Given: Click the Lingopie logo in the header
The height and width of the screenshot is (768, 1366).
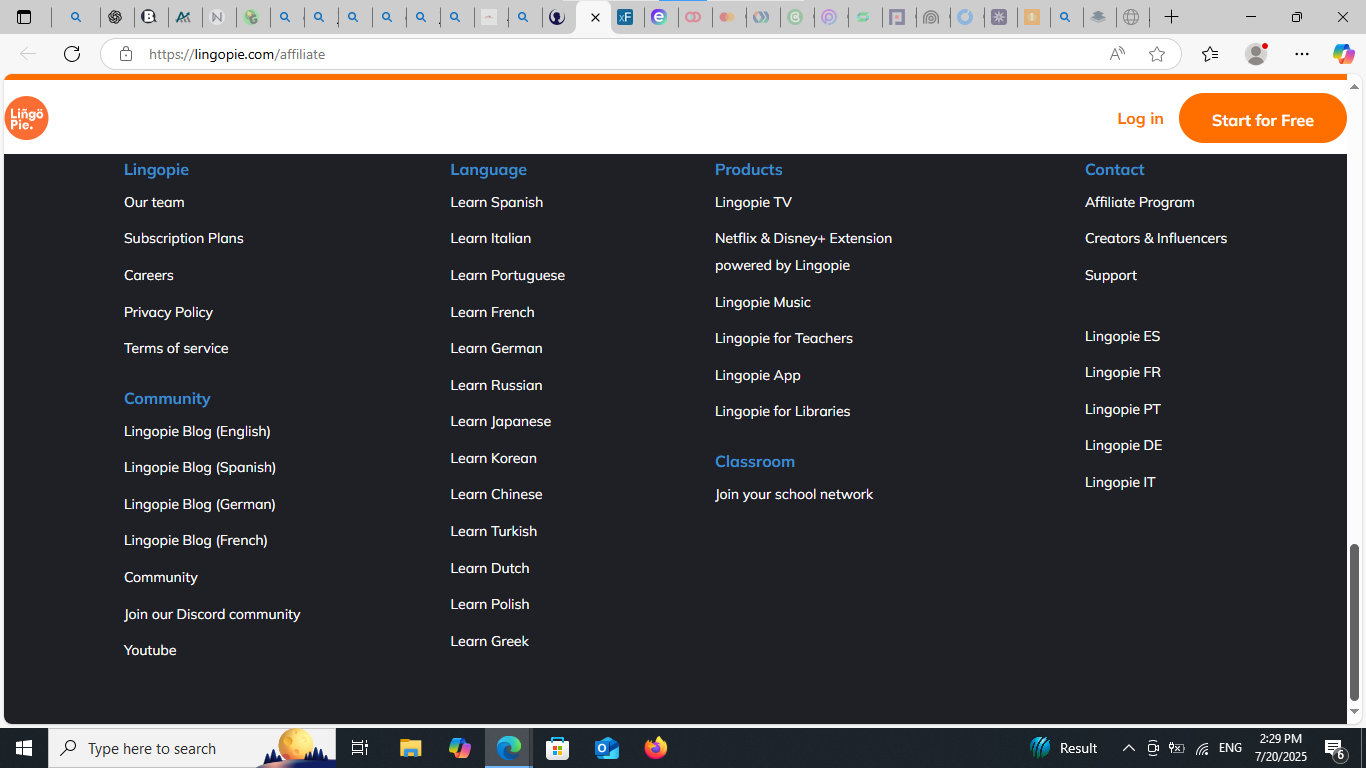Looking at the screenshot, I should pos(26,118).
